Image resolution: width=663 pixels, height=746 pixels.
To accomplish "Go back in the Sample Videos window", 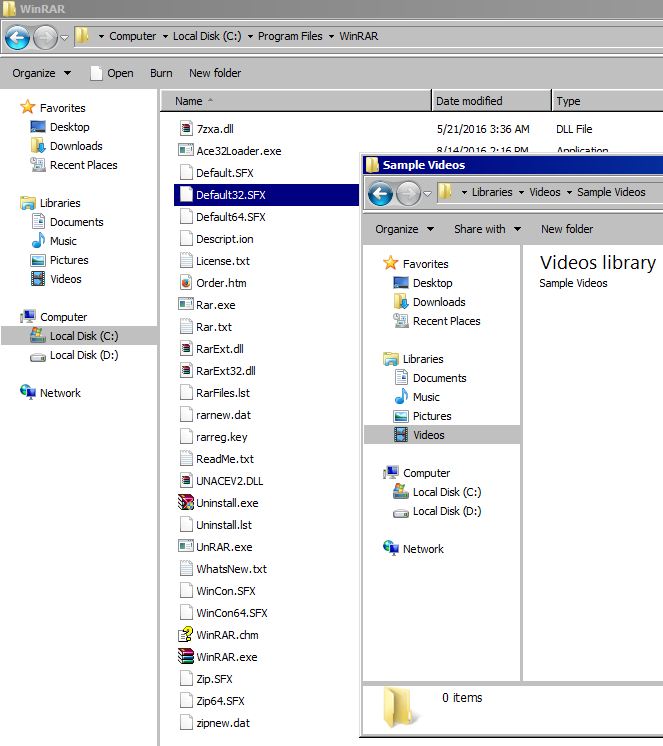I will tap(380, 194).
